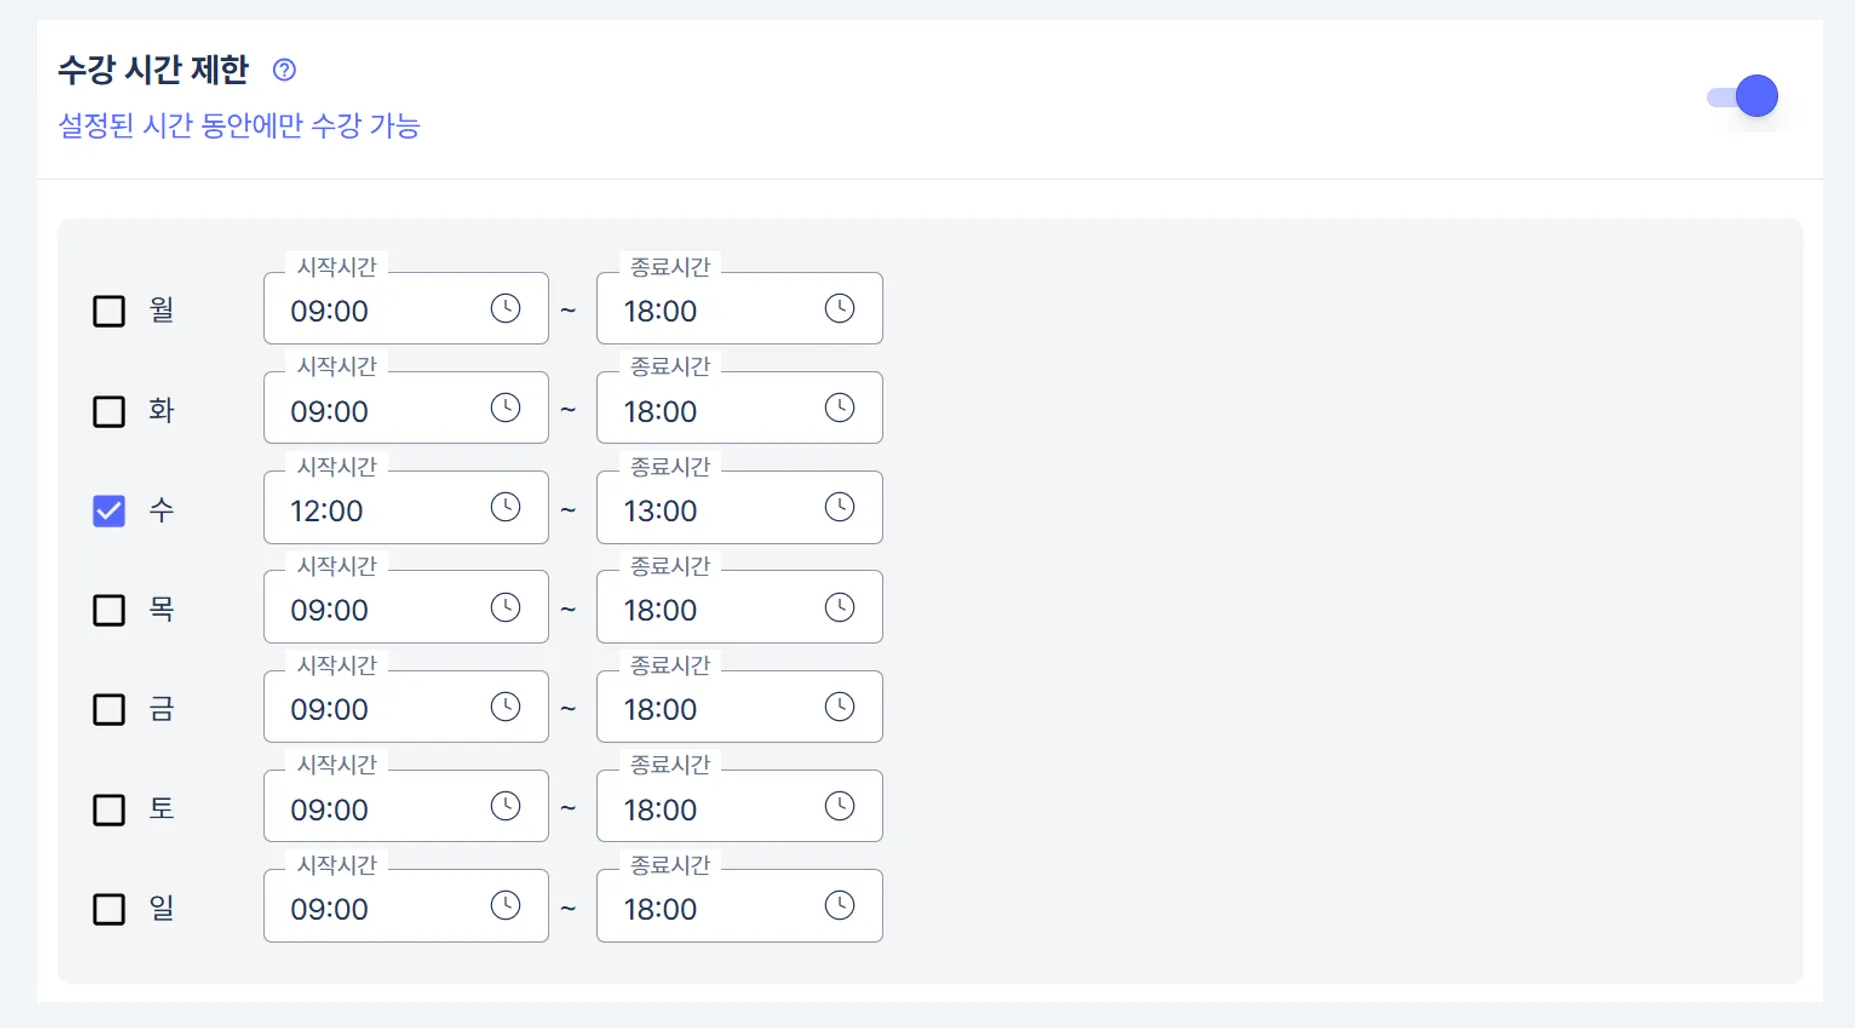Image resolution: width=1855 pixels, height=1028 pixels.
Task: Check the 월 (Monday) checkbox
Action: 109,311
